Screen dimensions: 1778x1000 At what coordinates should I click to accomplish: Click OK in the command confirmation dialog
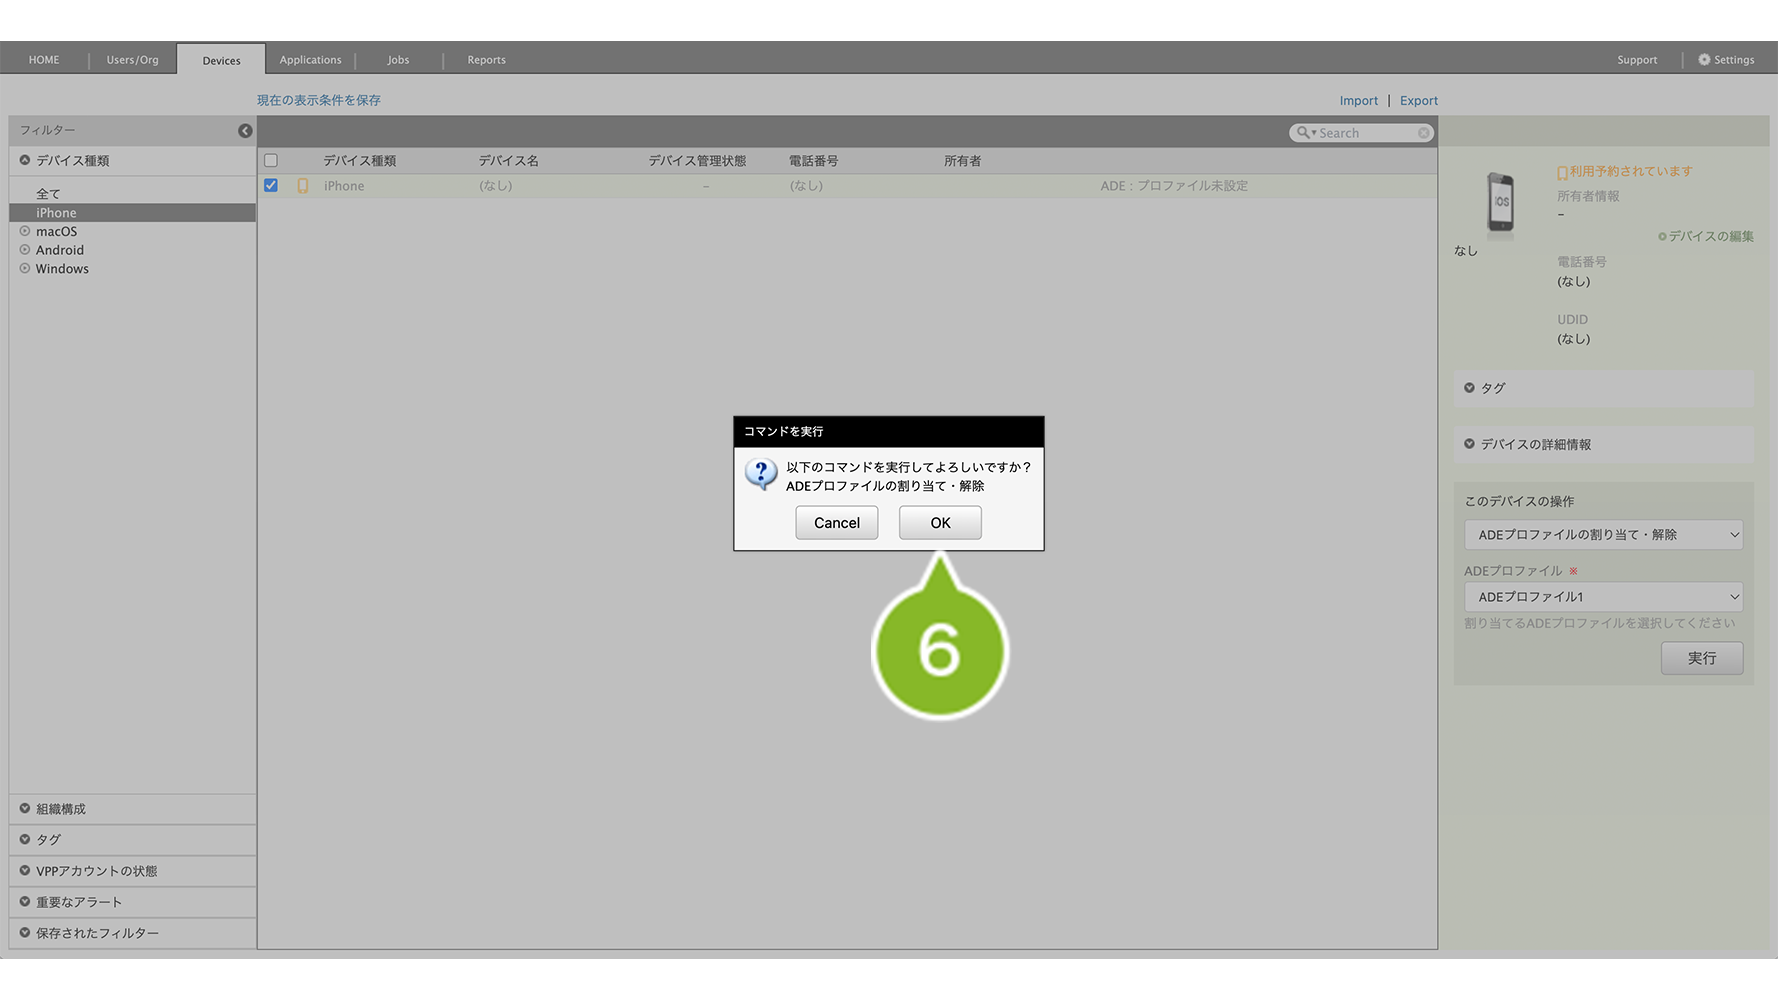point(939,523)
